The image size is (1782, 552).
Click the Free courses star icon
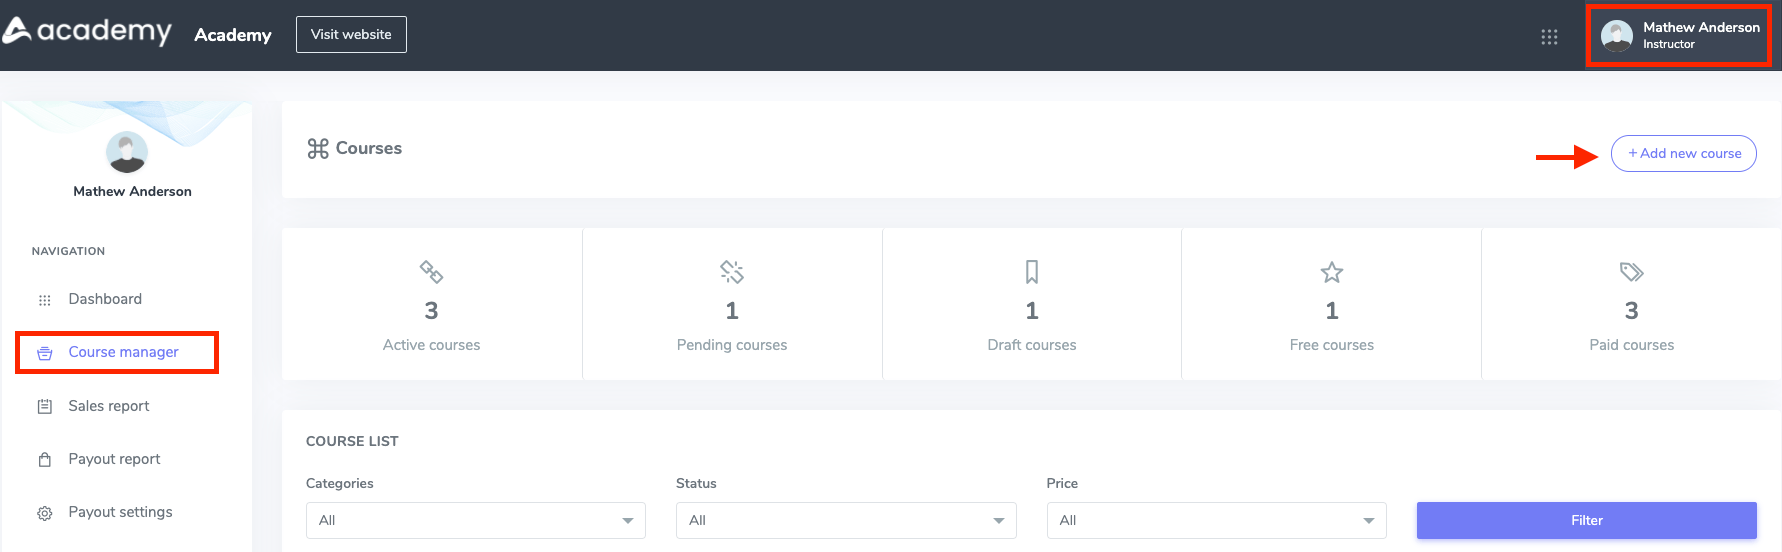click(1331, 272)
